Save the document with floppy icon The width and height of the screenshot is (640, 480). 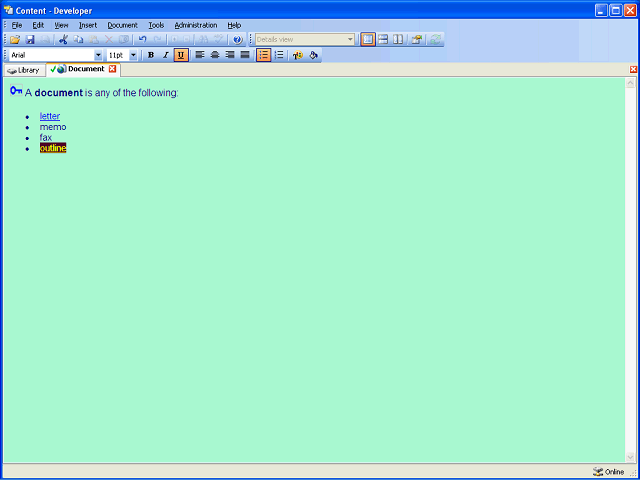click(30, 40)
